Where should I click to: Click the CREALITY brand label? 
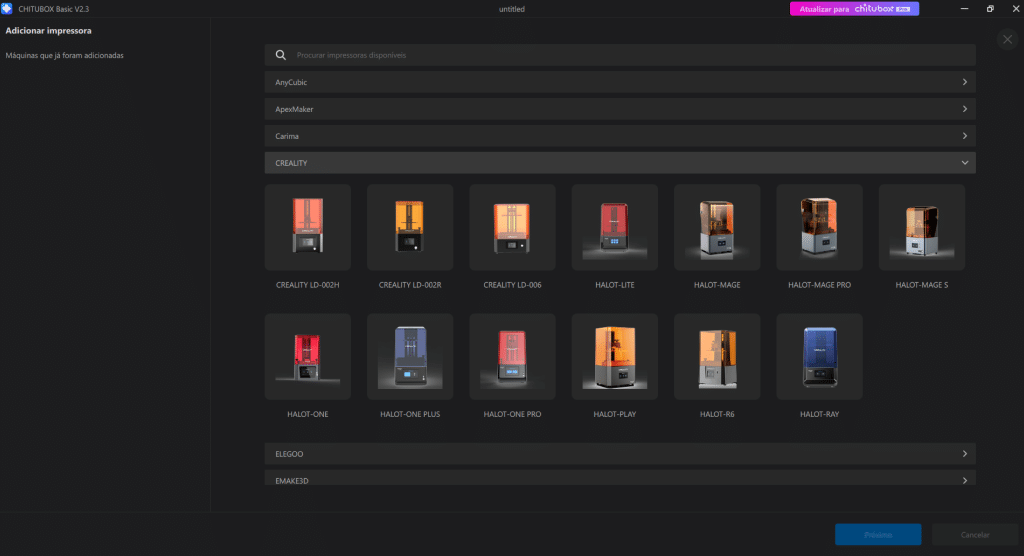[x=291, y=163]
